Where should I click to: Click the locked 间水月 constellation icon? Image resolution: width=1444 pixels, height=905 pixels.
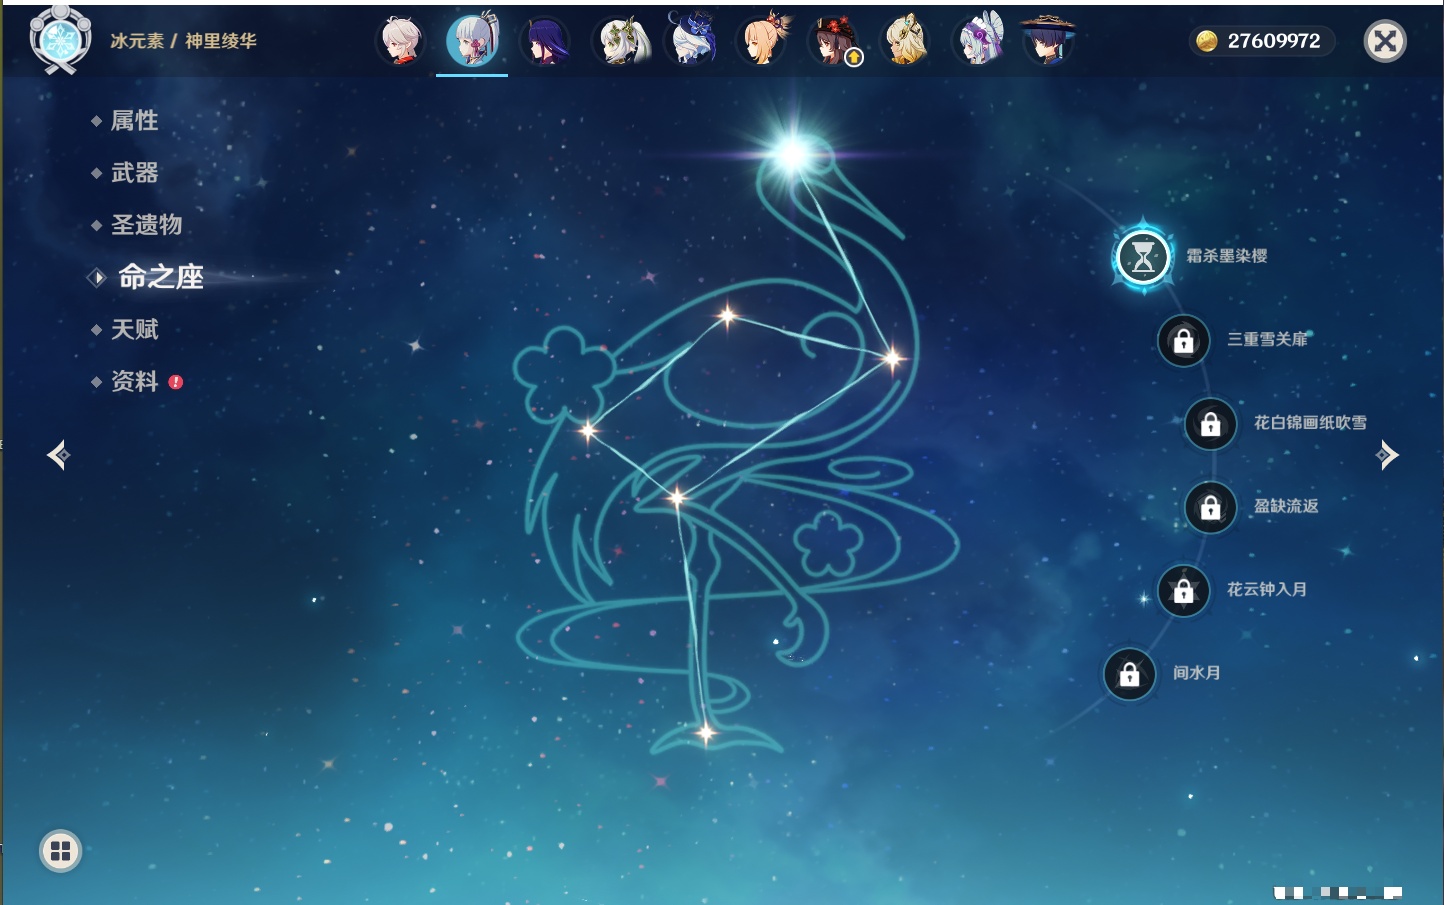[1129, 674]
